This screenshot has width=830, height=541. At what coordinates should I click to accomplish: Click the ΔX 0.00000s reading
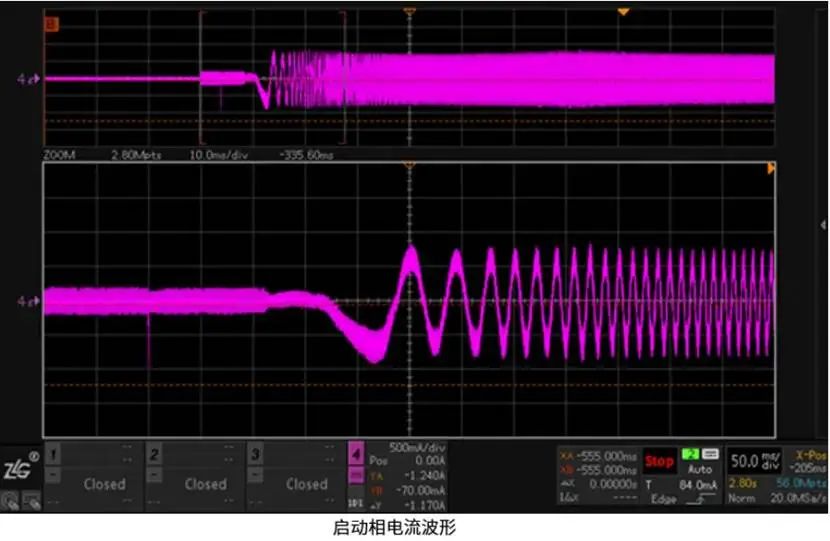[613, 484]
